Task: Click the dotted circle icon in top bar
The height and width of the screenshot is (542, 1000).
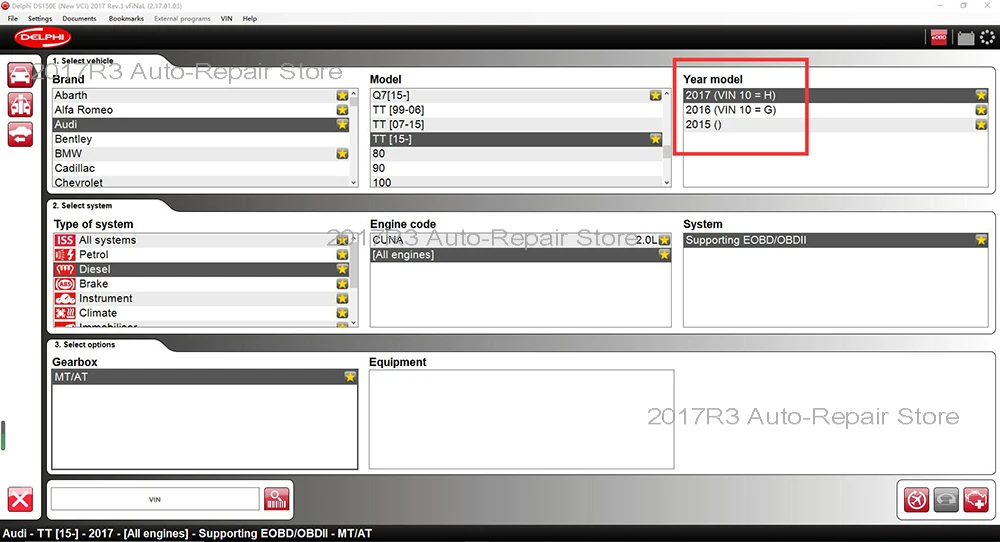Action: click(987, 38)
